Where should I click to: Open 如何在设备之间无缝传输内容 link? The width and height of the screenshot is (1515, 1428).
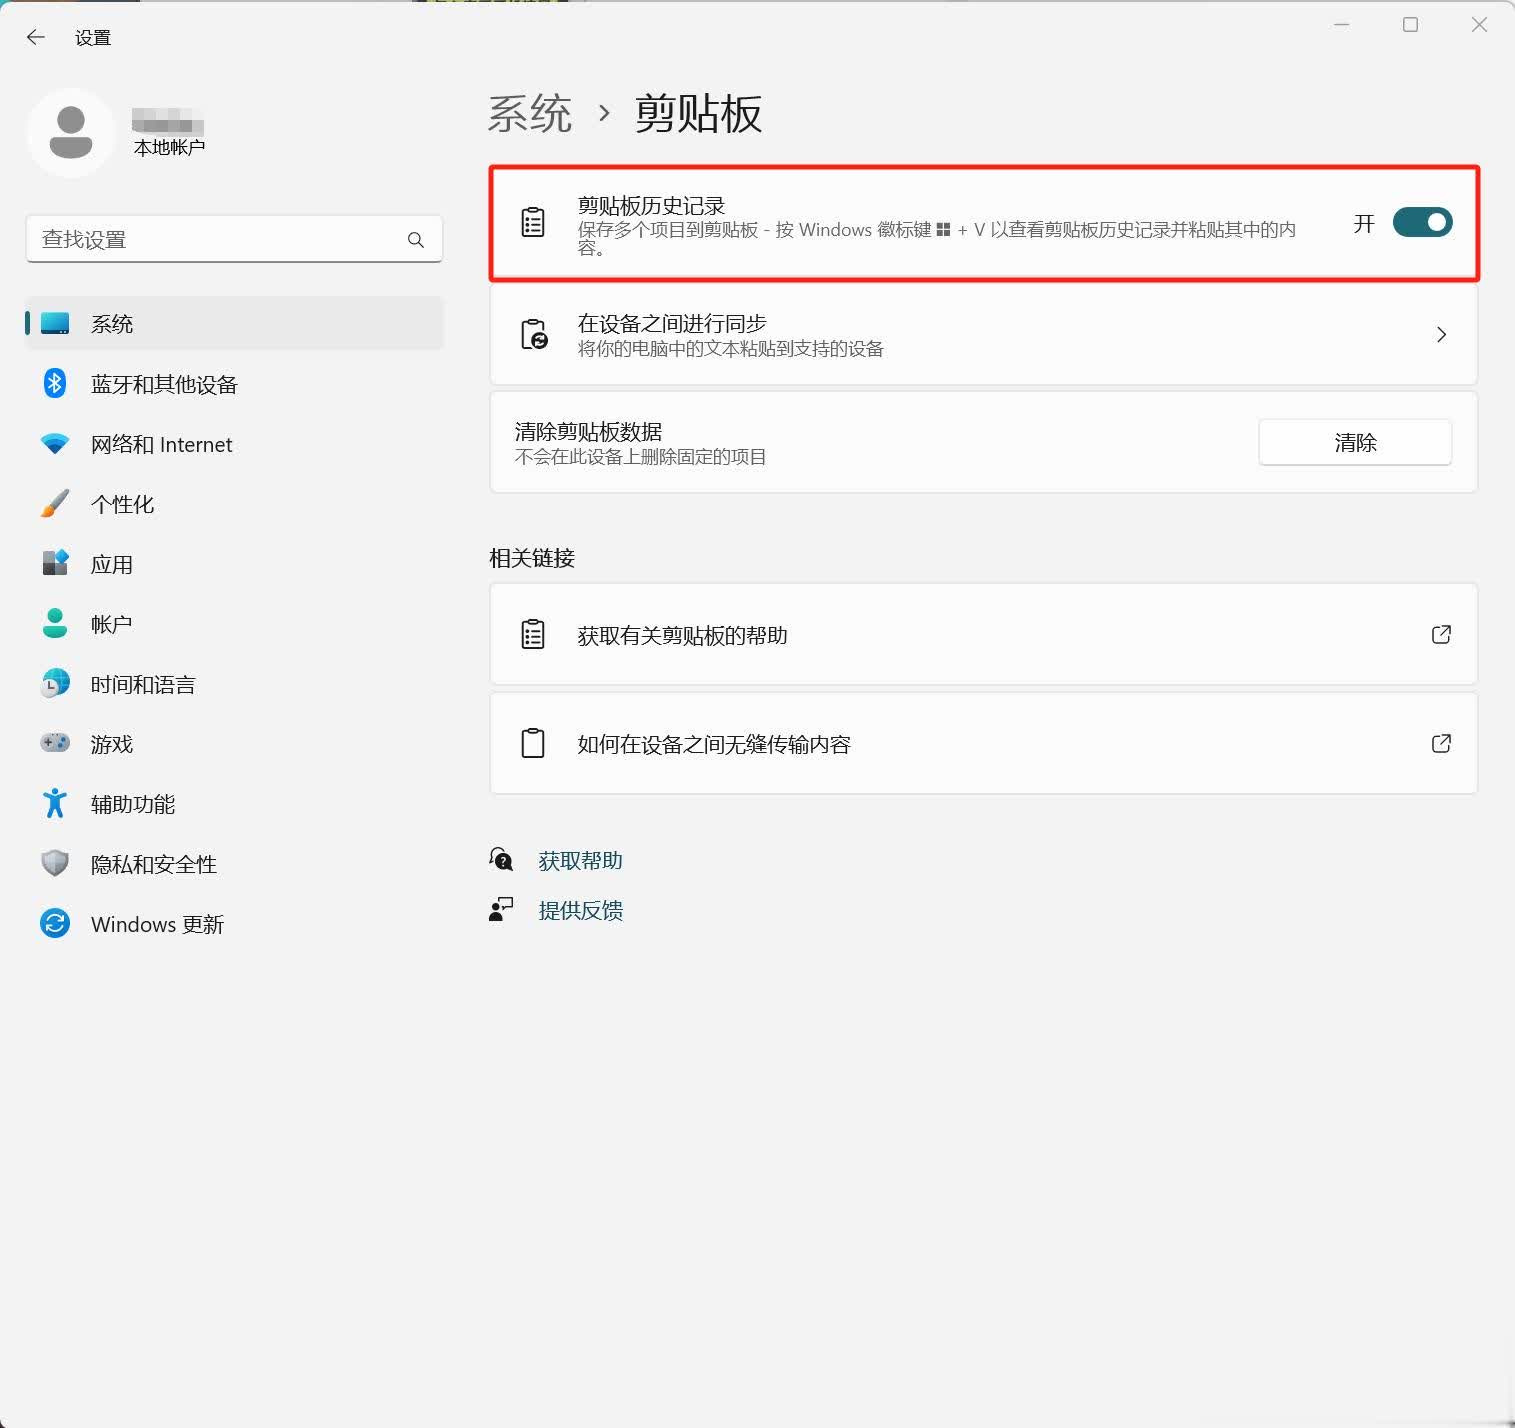pyautogui.click(x=1441, y=744)
